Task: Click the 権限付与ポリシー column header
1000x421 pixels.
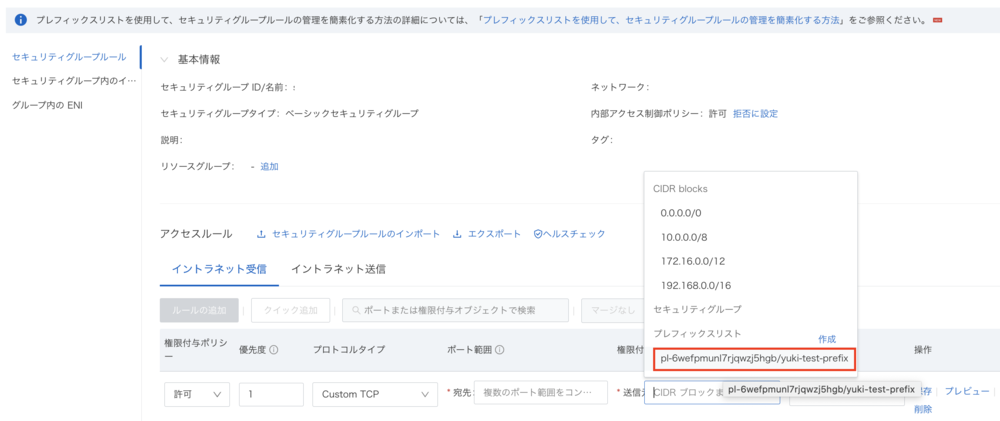Action: coord(195,350)
